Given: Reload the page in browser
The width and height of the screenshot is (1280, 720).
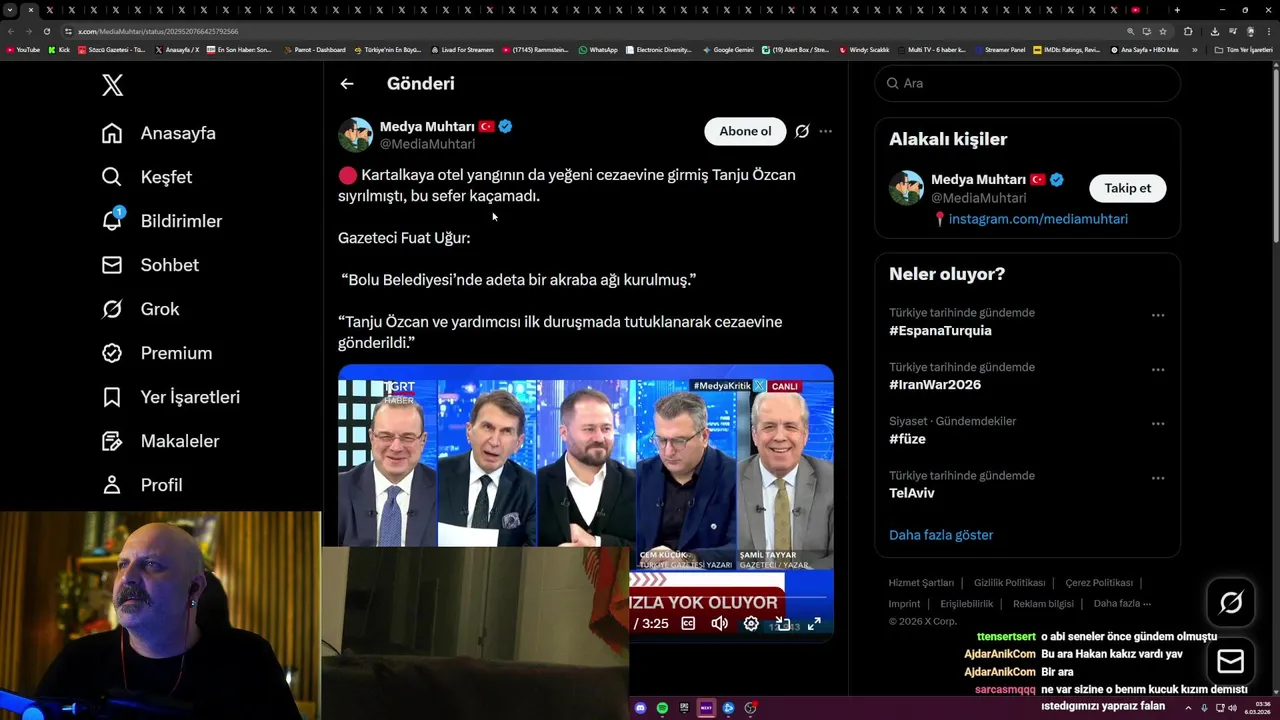Looking at the screenshot, I should (x=46, y=31).
